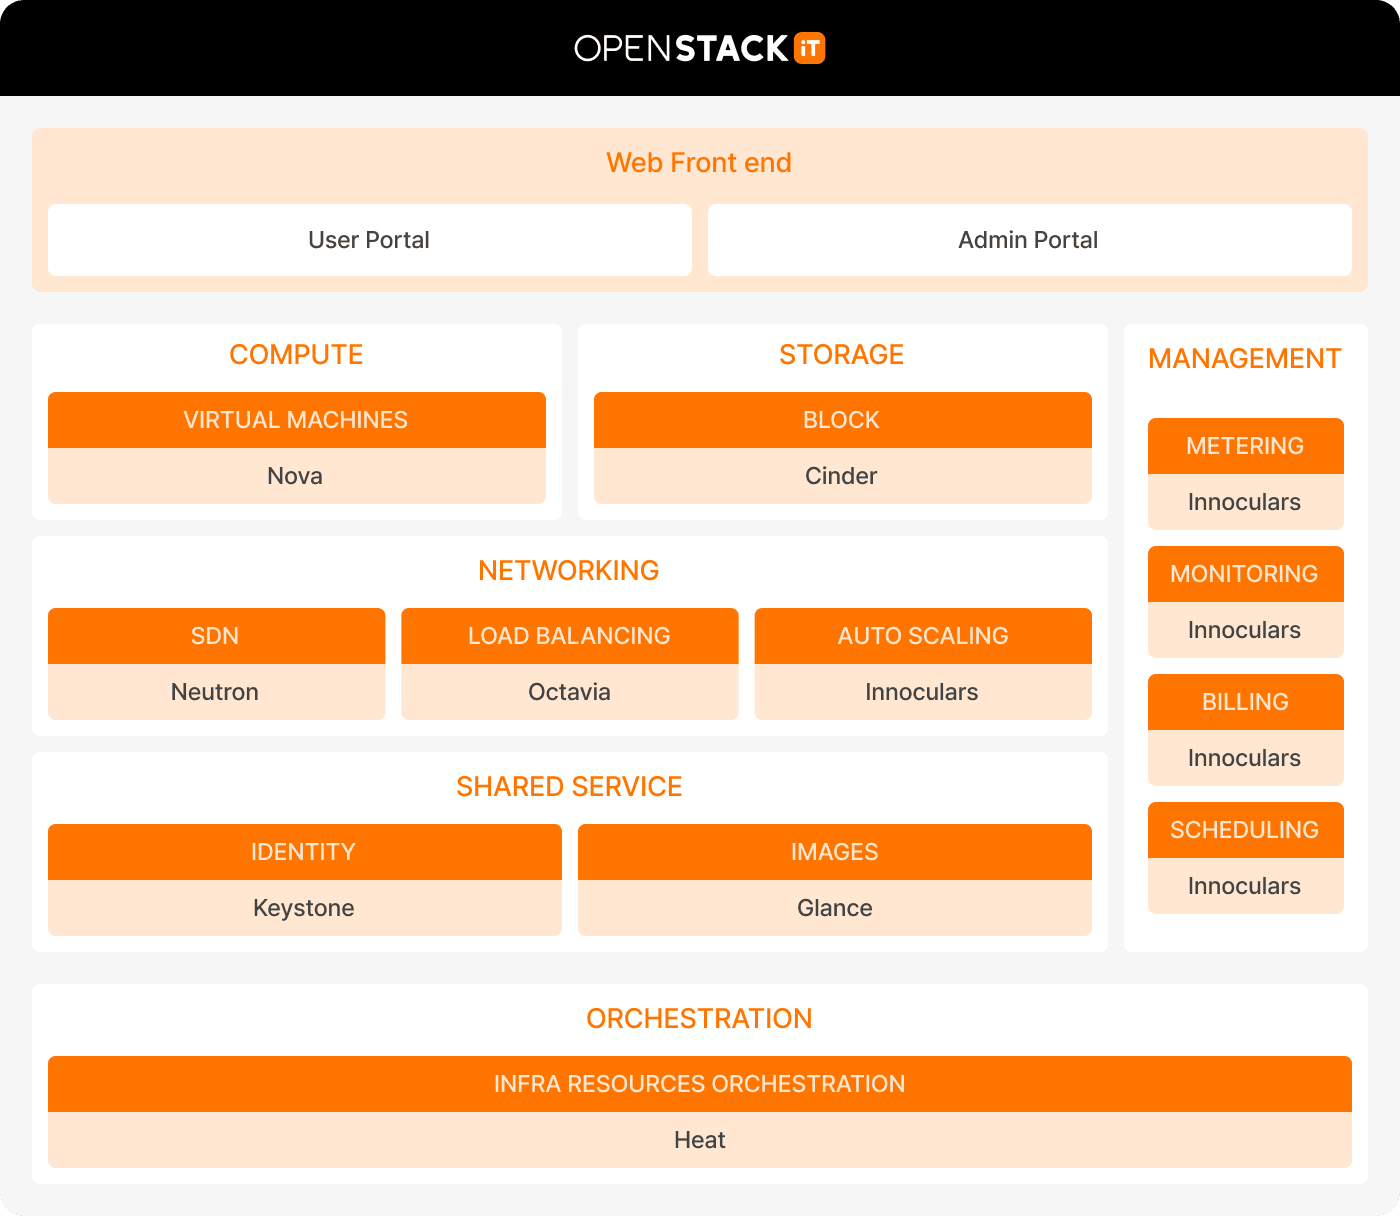Choose the Identity service header

pos(304,852)
